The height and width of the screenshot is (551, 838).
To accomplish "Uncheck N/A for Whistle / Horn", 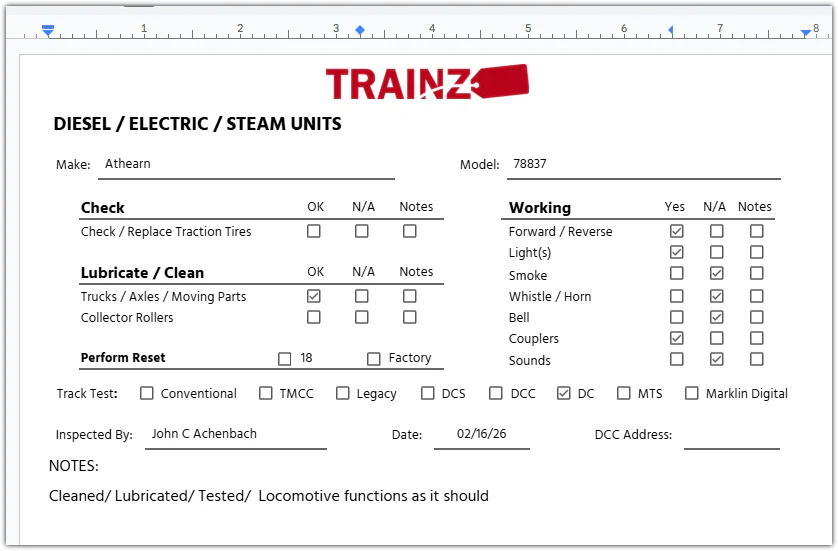I will pyautogui.click(x=717, y=296).
